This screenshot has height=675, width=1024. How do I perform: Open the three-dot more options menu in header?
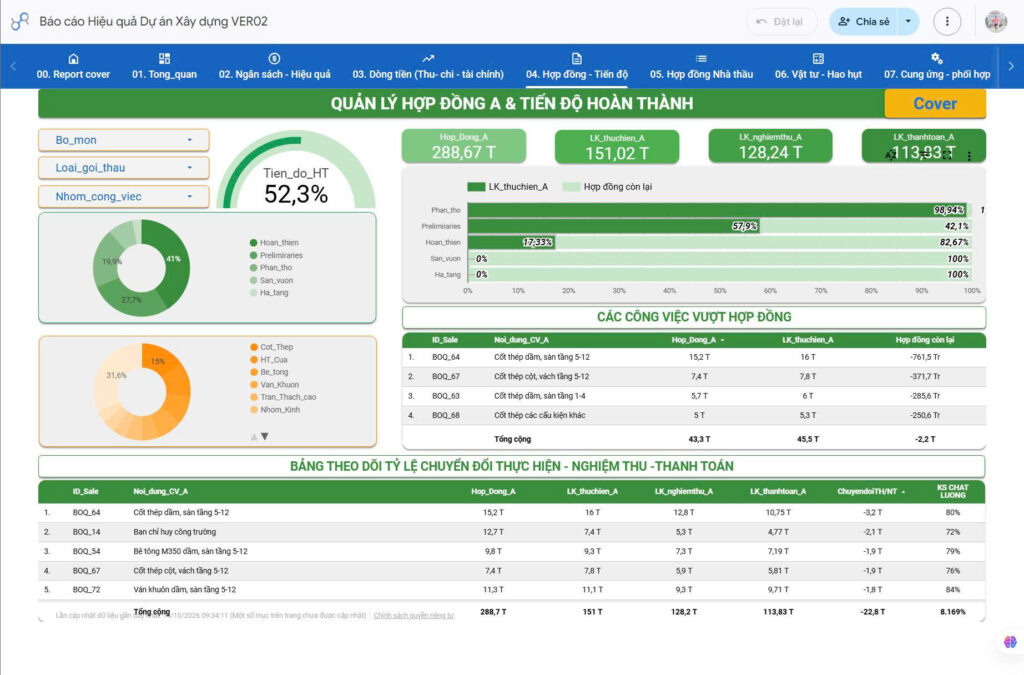(x=947, y=22)
